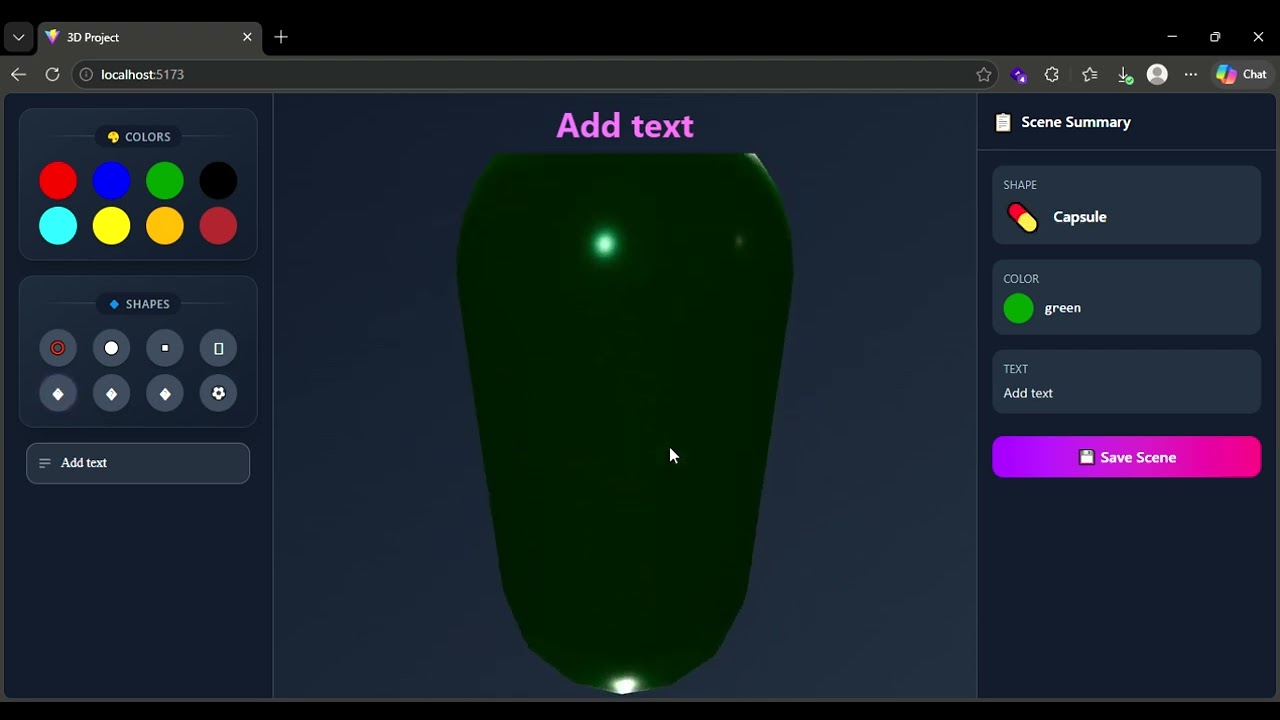The height and width of the screenshot is (720, 1280).
Task: Click the Colors section header label
Action: (139, 137)
